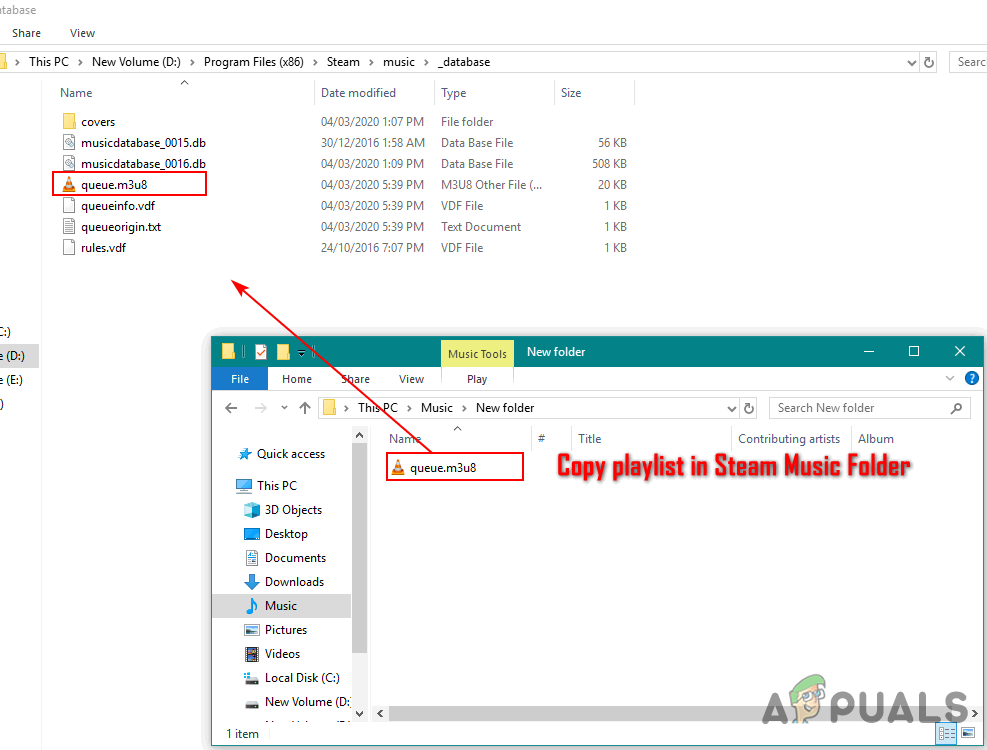
Task: Select This PC in navigation pane
Action: point(266,486)
